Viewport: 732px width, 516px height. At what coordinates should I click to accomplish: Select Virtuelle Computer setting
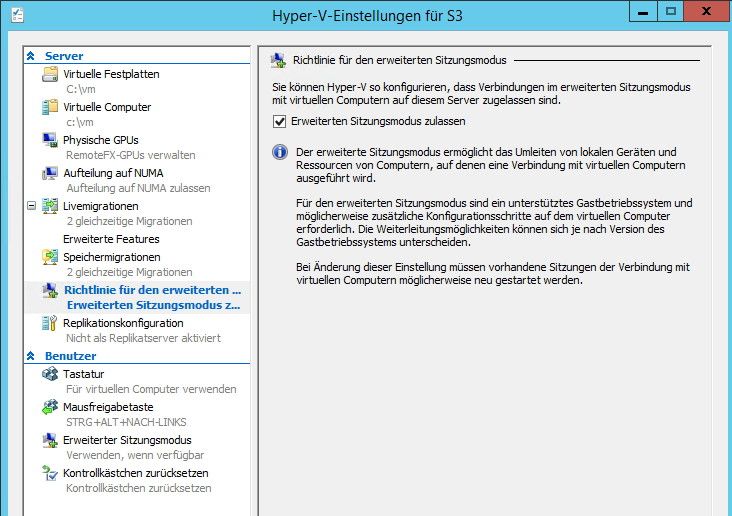click(x=107, y=107)
